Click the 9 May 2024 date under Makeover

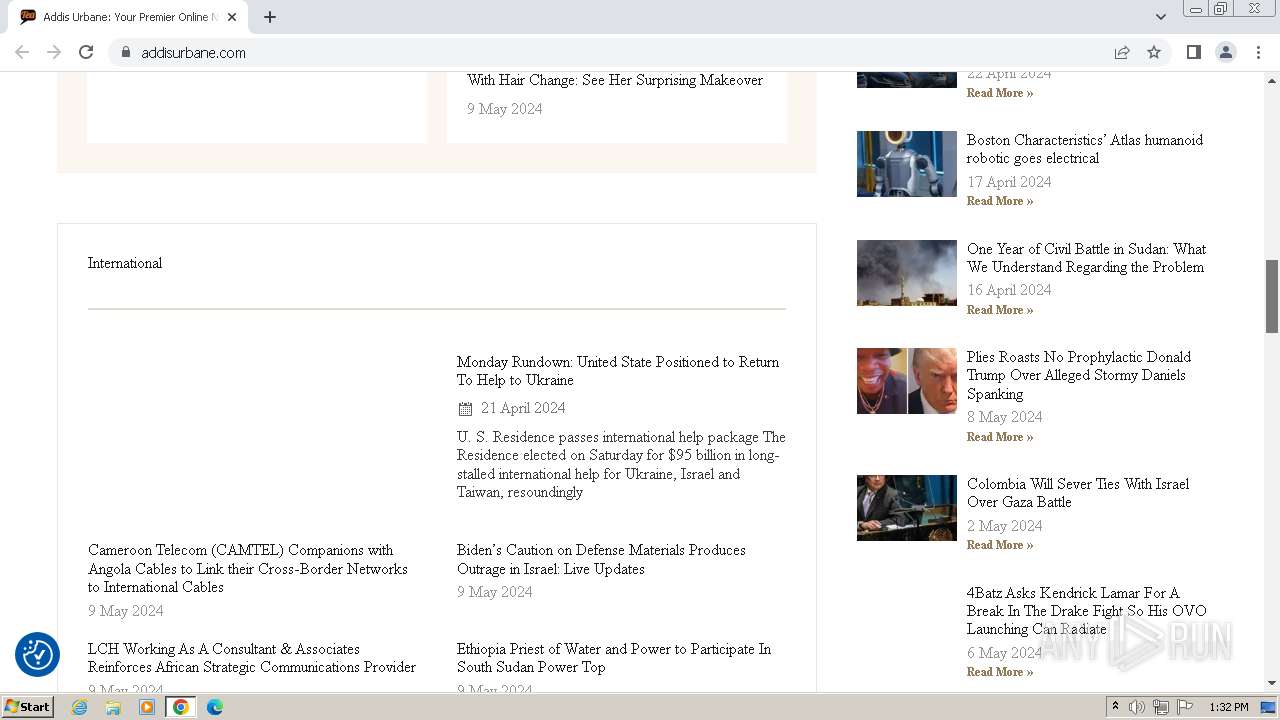point(505,109)
